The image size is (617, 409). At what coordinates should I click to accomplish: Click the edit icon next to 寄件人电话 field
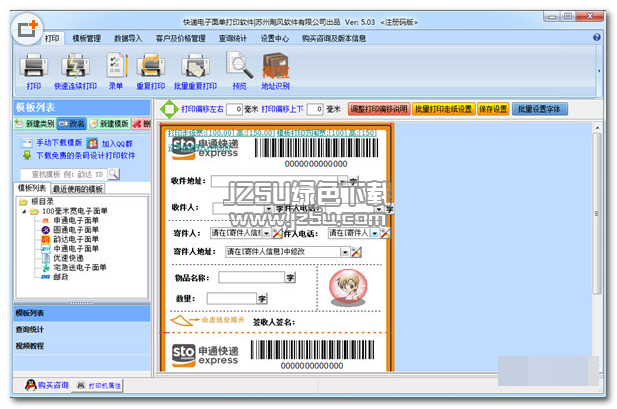(x=385, y=233)
